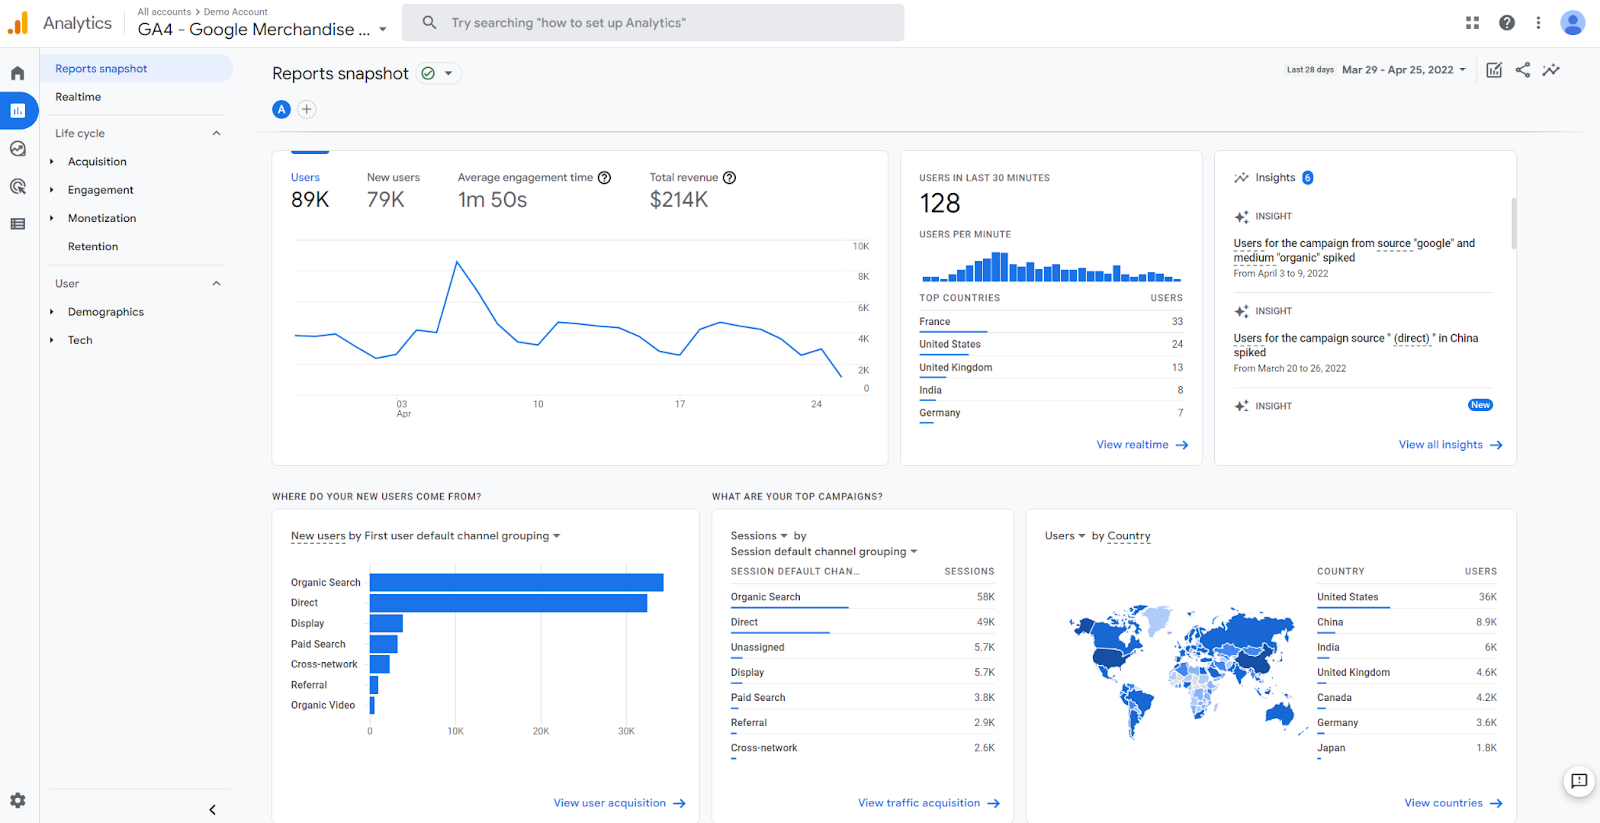The width and height of the screenshot is (1600, 823).
Task: Open the Google apps grid icon
Action: click(1472, 23)
